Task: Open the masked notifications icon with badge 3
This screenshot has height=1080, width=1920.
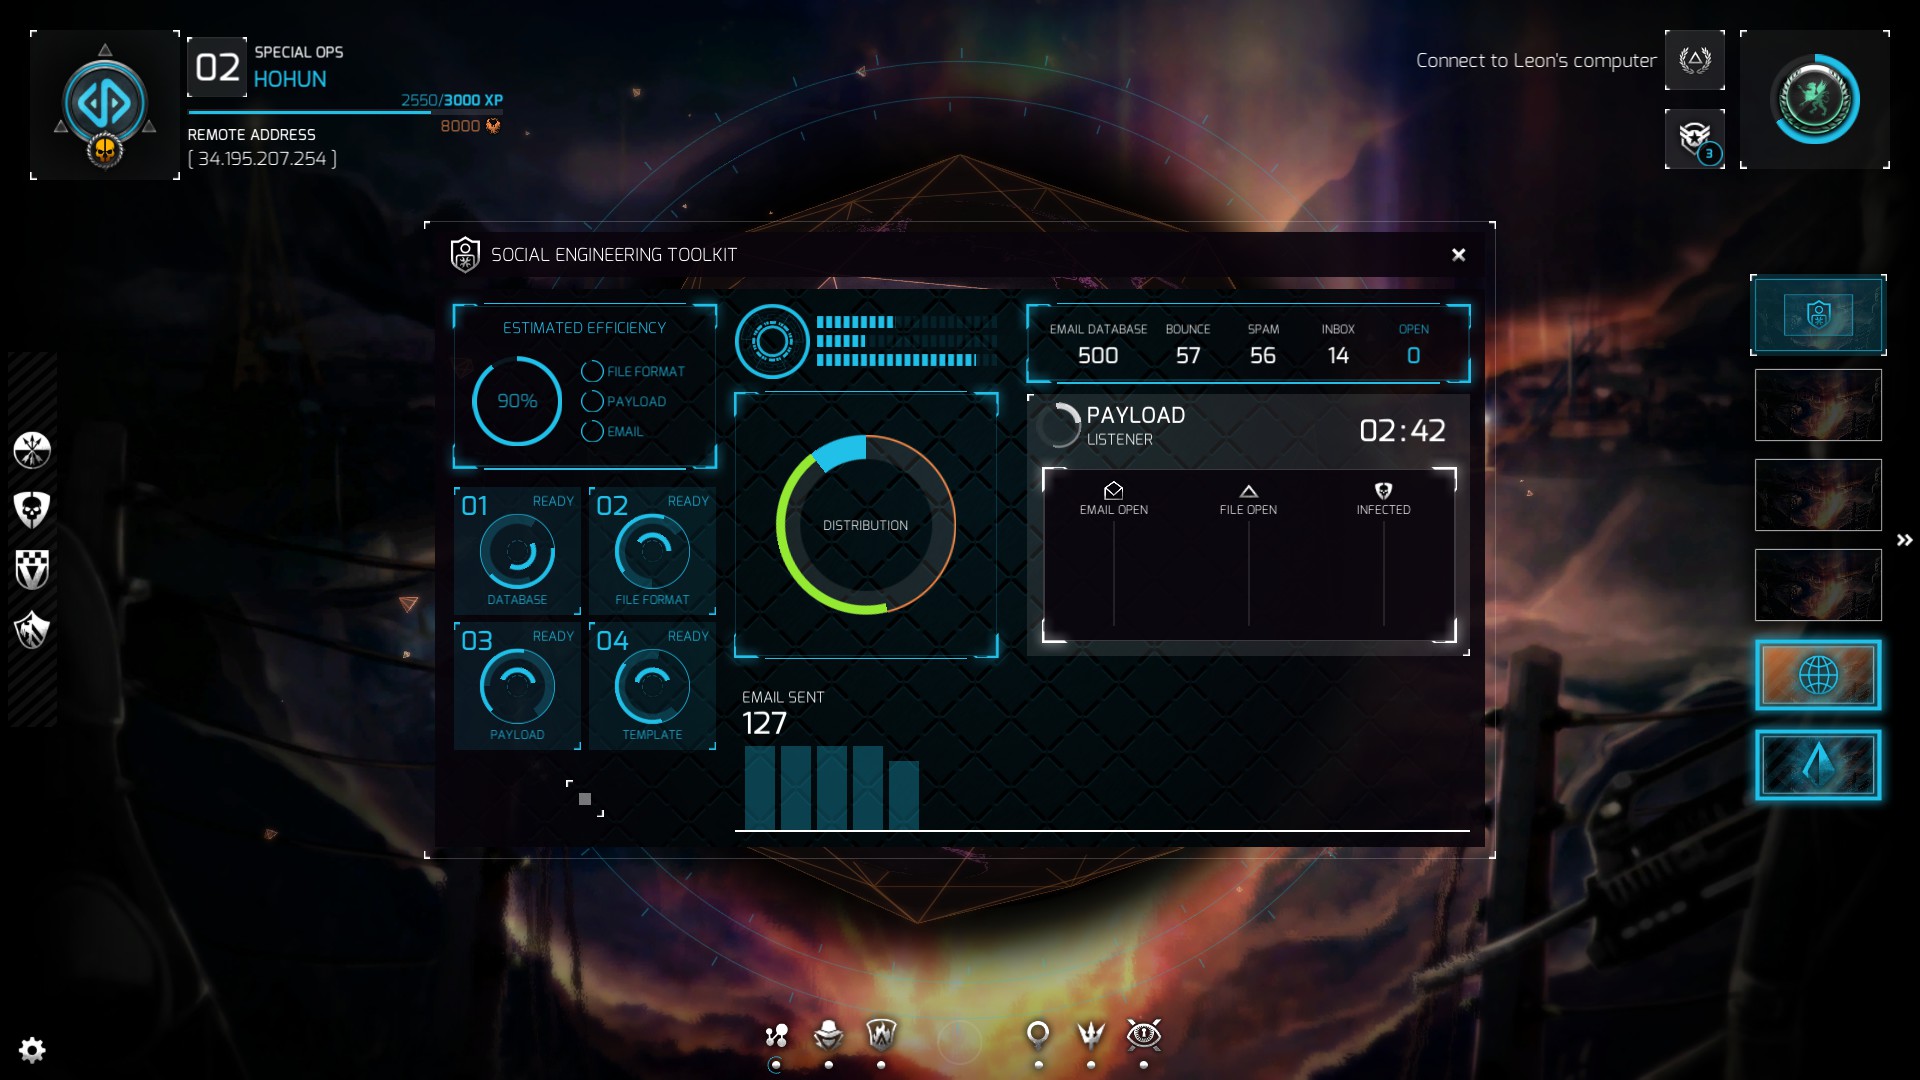Action: 1695,139
